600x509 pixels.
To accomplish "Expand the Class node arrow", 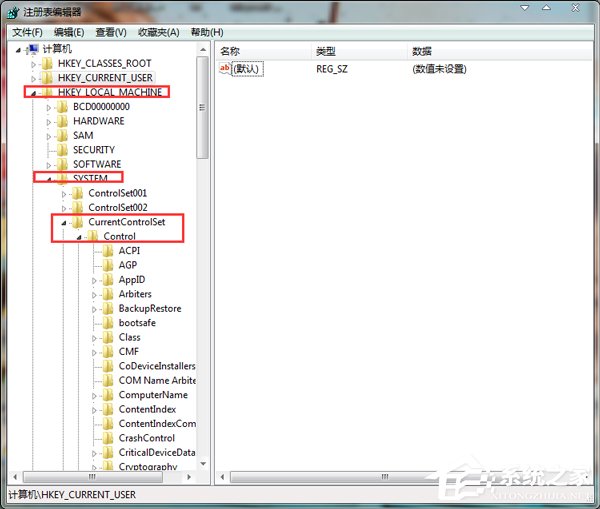I will (94, 338).
